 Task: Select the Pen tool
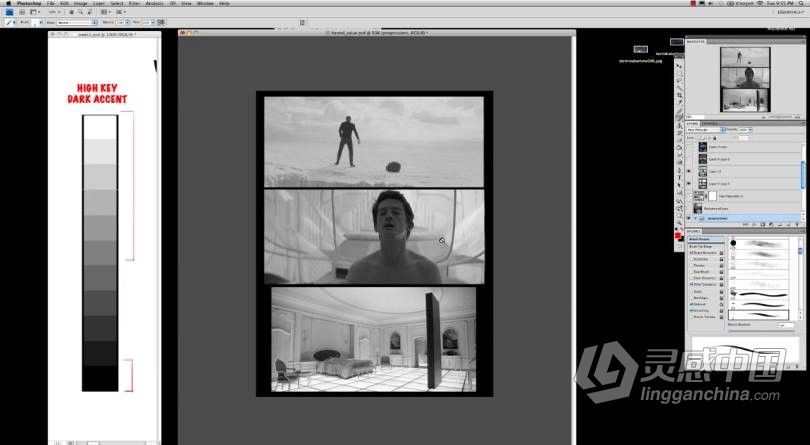coord(679,170)
